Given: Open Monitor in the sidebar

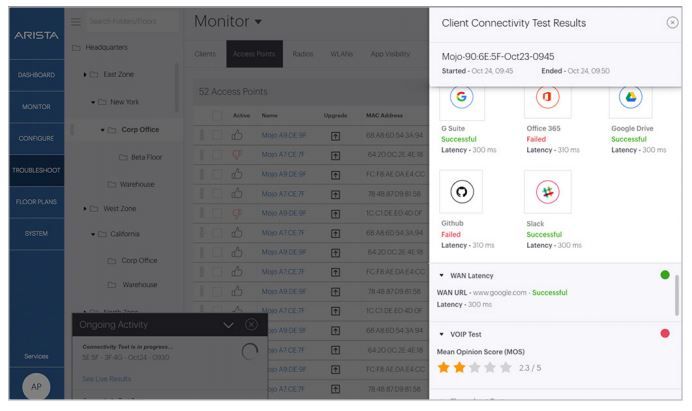Looking at the screenshot, I should [36, 107].
